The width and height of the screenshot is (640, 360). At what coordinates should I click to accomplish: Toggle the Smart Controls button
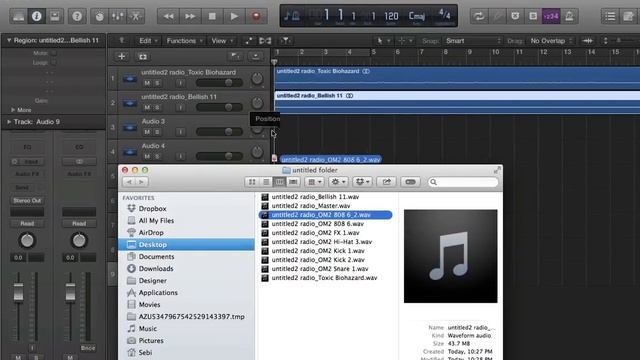pos(99,16)
